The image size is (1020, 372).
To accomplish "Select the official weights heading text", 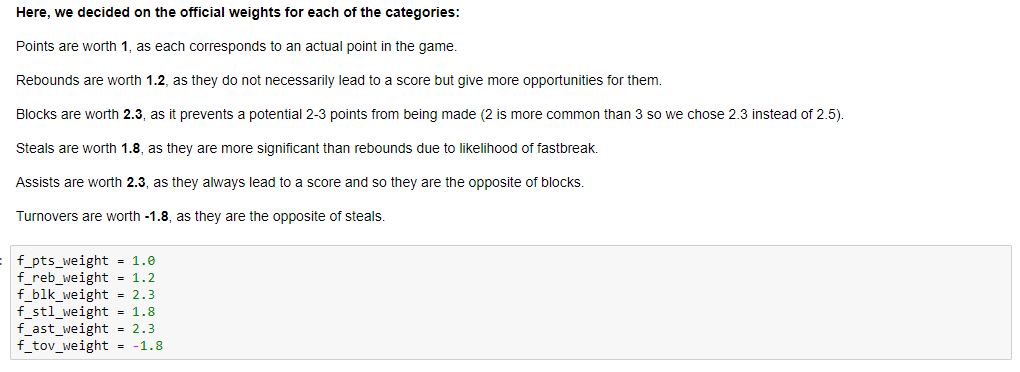I will [237, 13].
